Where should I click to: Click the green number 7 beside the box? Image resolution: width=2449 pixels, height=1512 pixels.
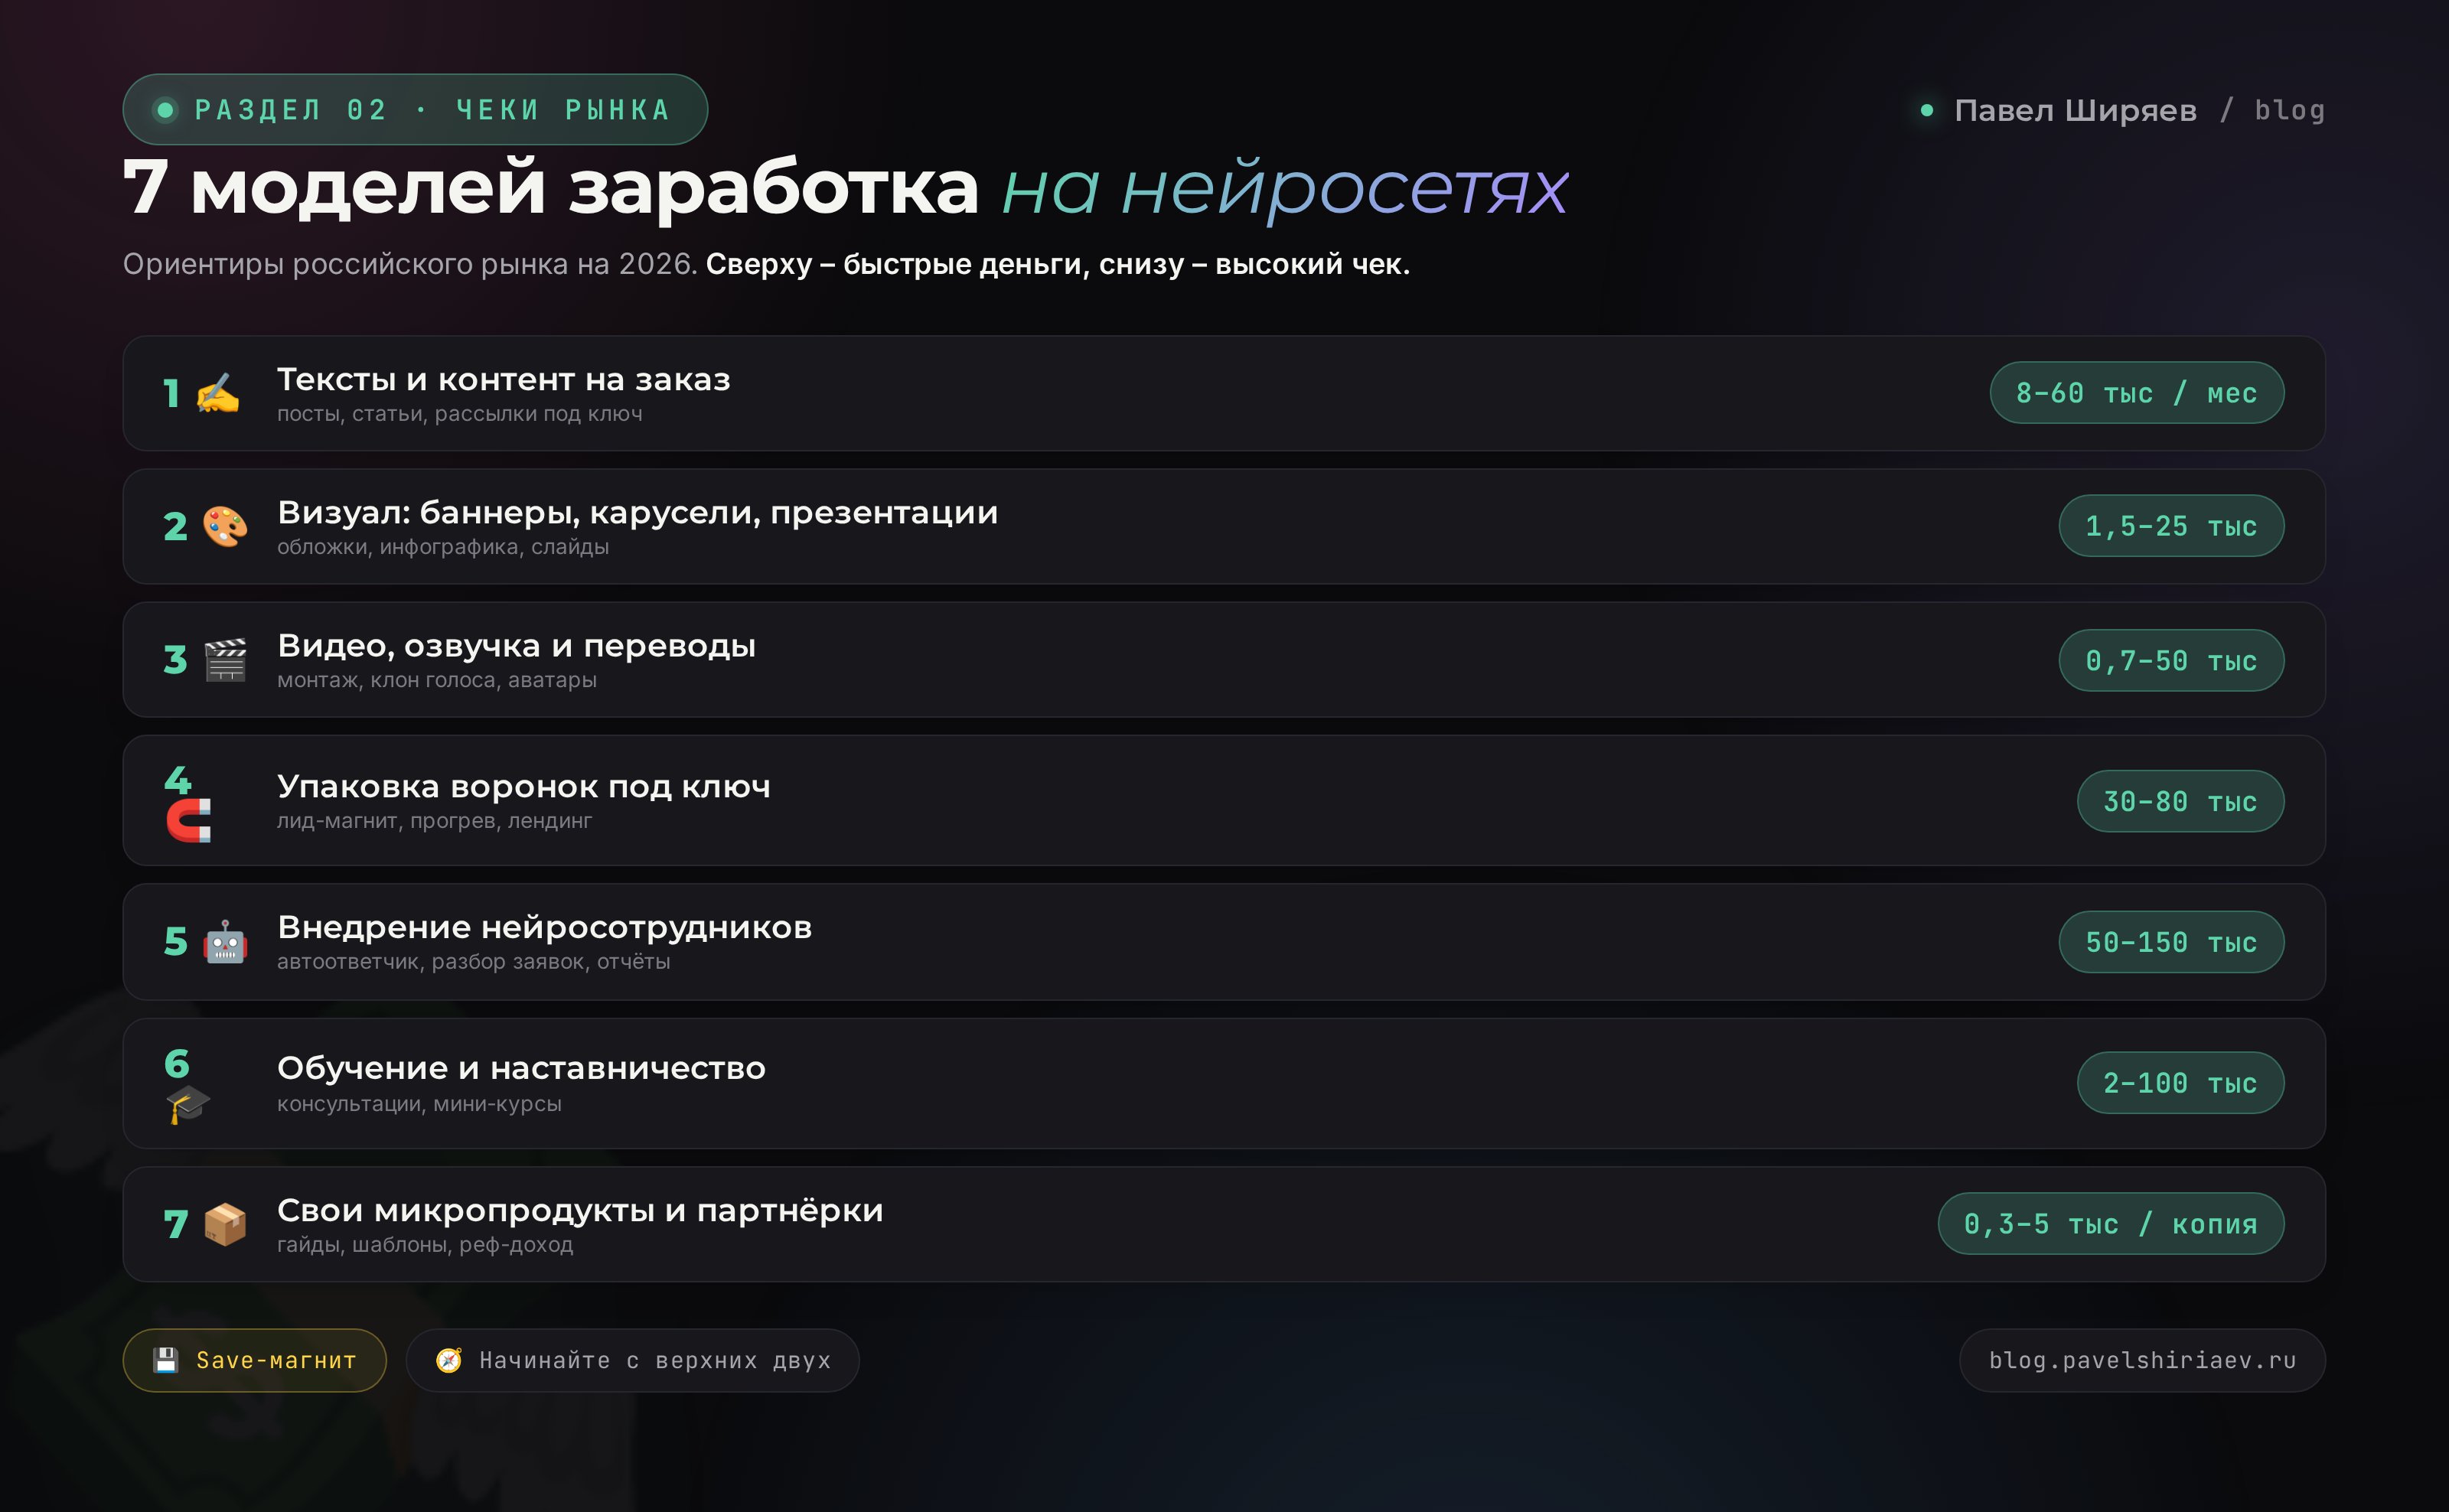175,1224
